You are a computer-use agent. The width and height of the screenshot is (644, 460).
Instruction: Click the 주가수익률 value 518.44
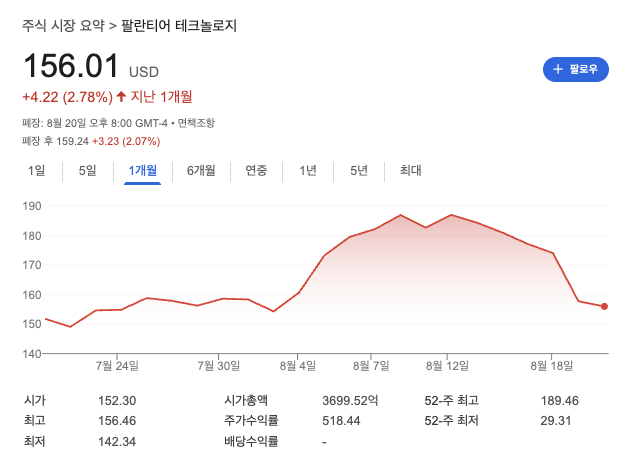pos(341,421)
